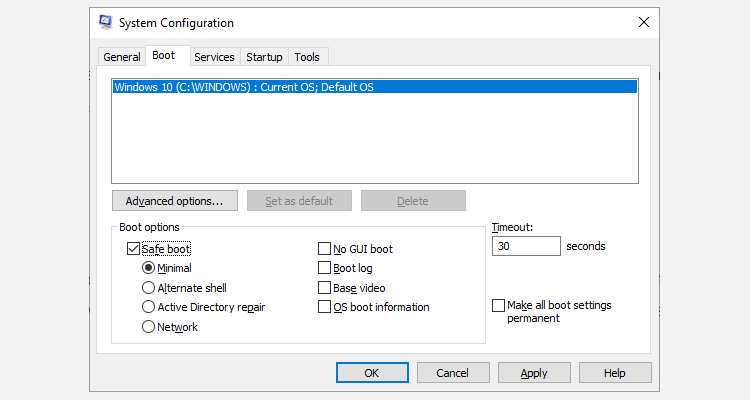Pick Active Directory repair option
The height and width of the screenshot is (400, 750).
coord(149,307)
